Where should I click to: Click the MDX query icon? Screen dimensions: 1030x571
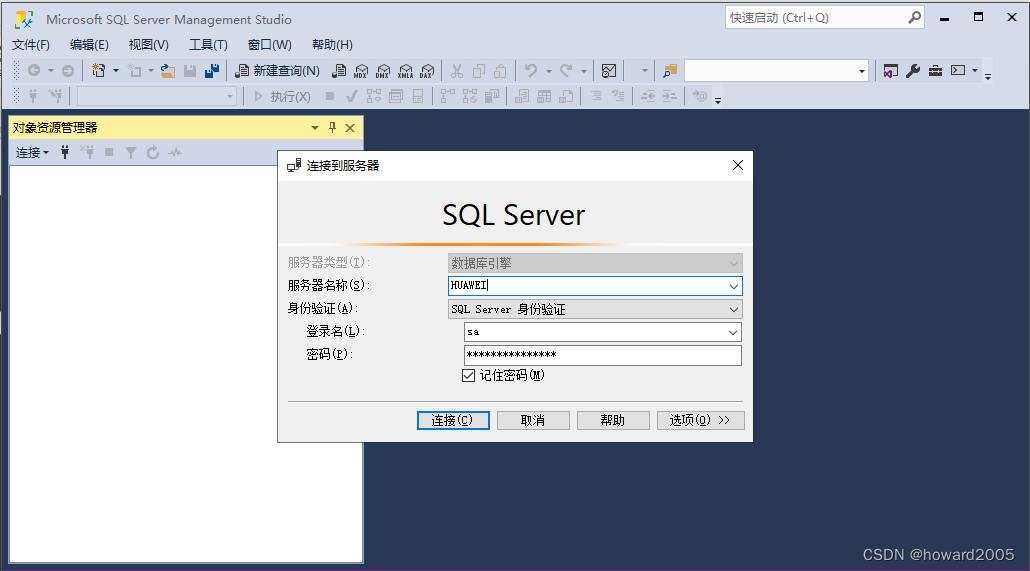pyautogui.click(x=361, y=70)
